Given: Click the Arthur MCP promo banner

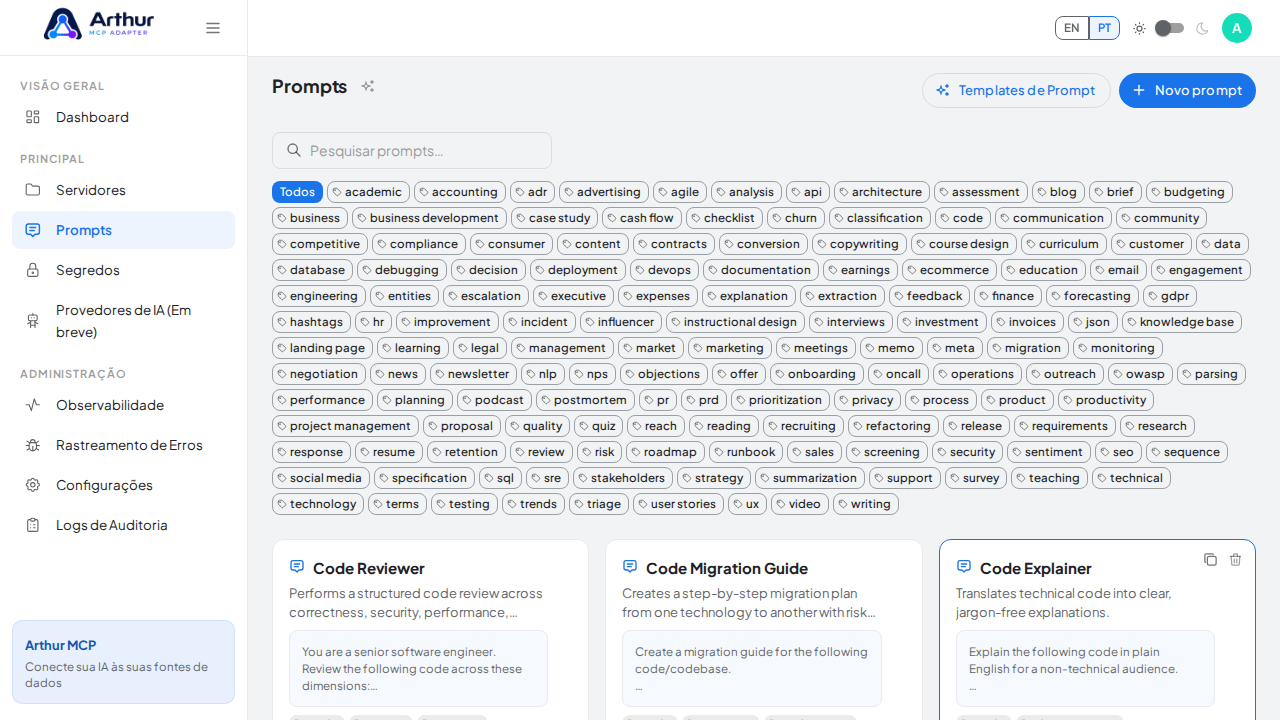Looking at the screenshot, I should pos(123,662).
